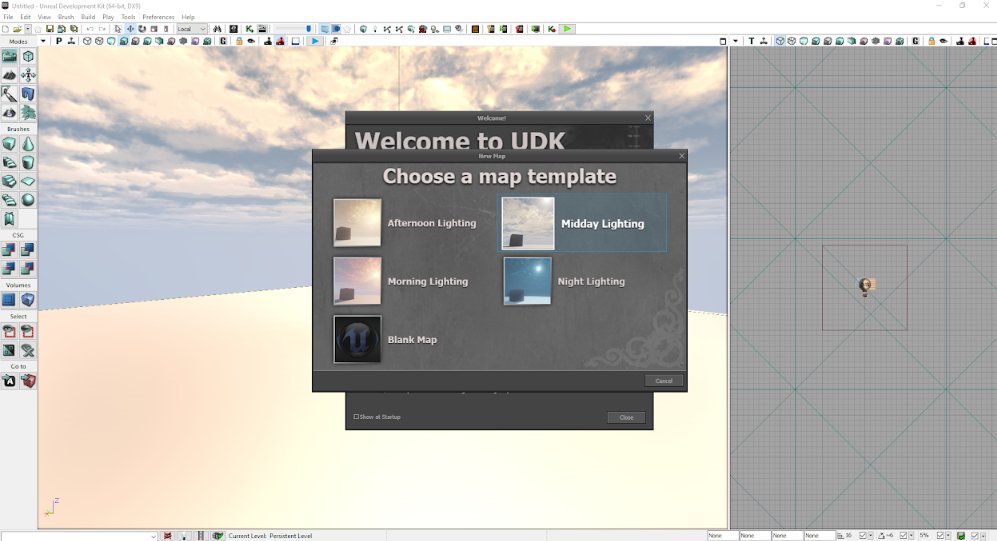Image resolution: width=997 pixels, height=541 pixels.
Task: Select the translate widget mode
Action: [130, 29]
